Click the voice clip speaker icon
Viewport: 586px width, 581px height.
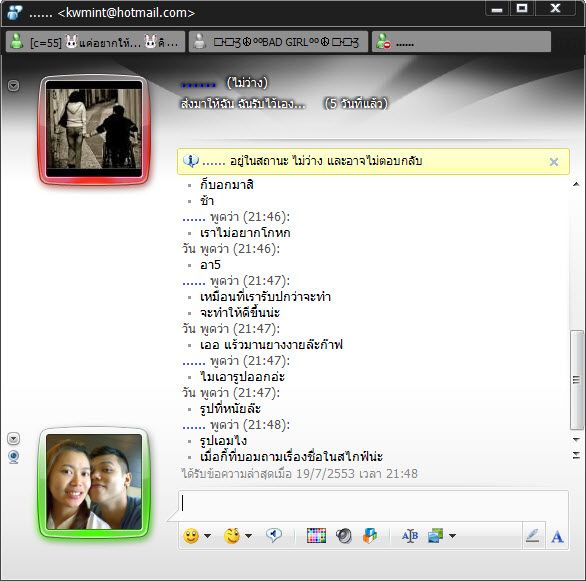pos(343,536)
